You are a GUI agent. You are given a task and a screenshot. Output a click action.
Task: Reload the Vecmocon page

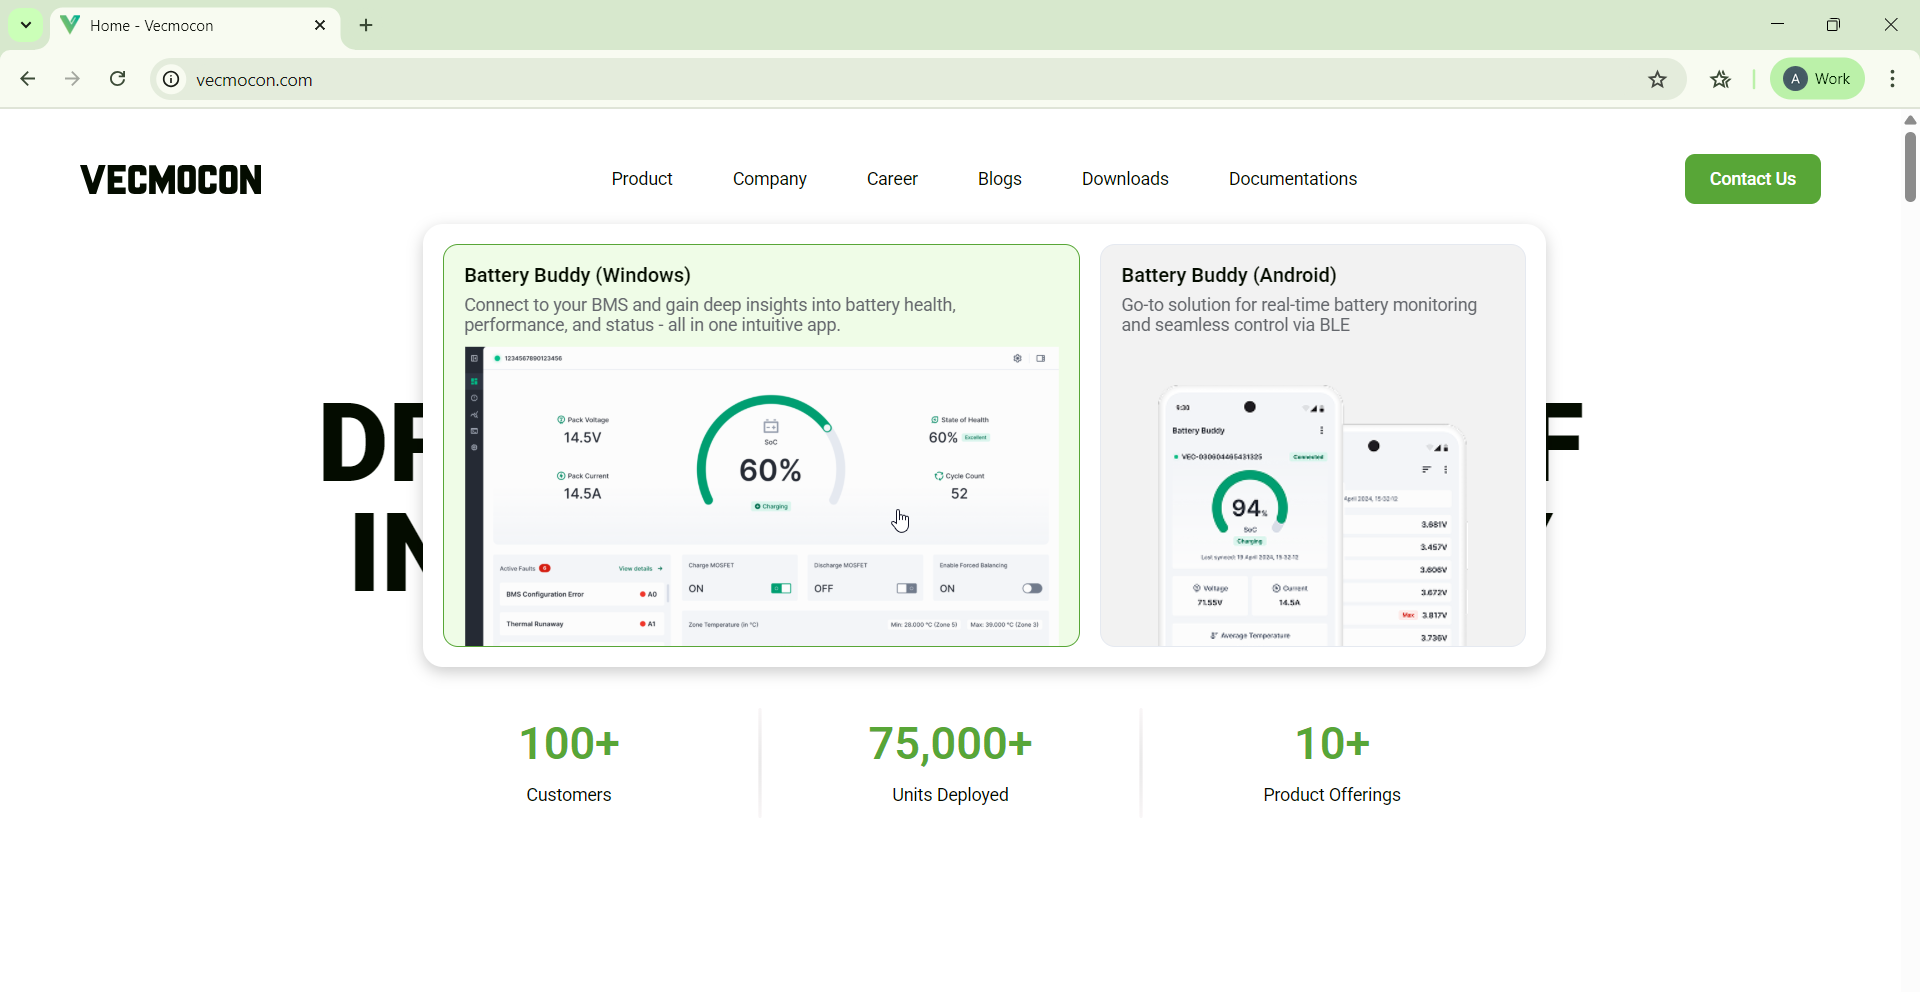point(118,79)
